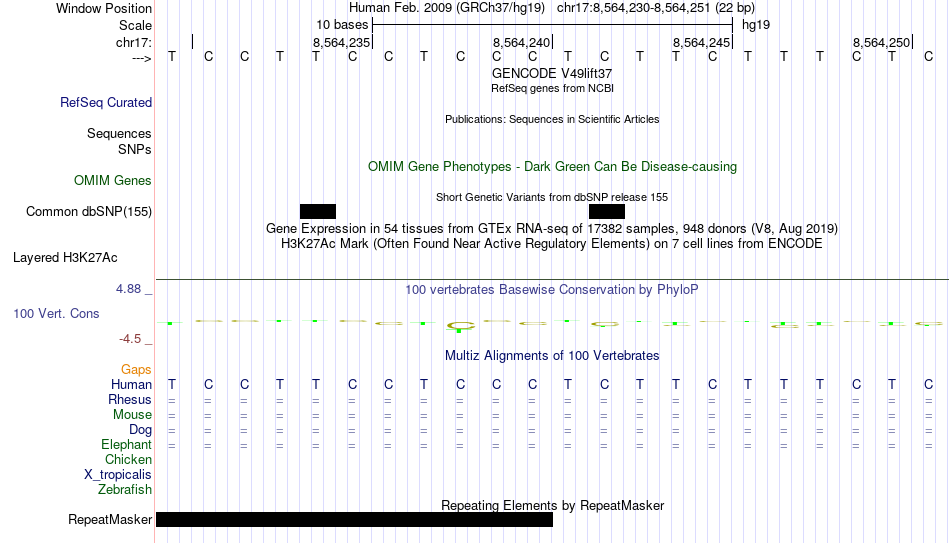This screenshot has width=950, height=543.
Task: Click the 8,564,245 ruler position label
Action: (x=701, y=42)
